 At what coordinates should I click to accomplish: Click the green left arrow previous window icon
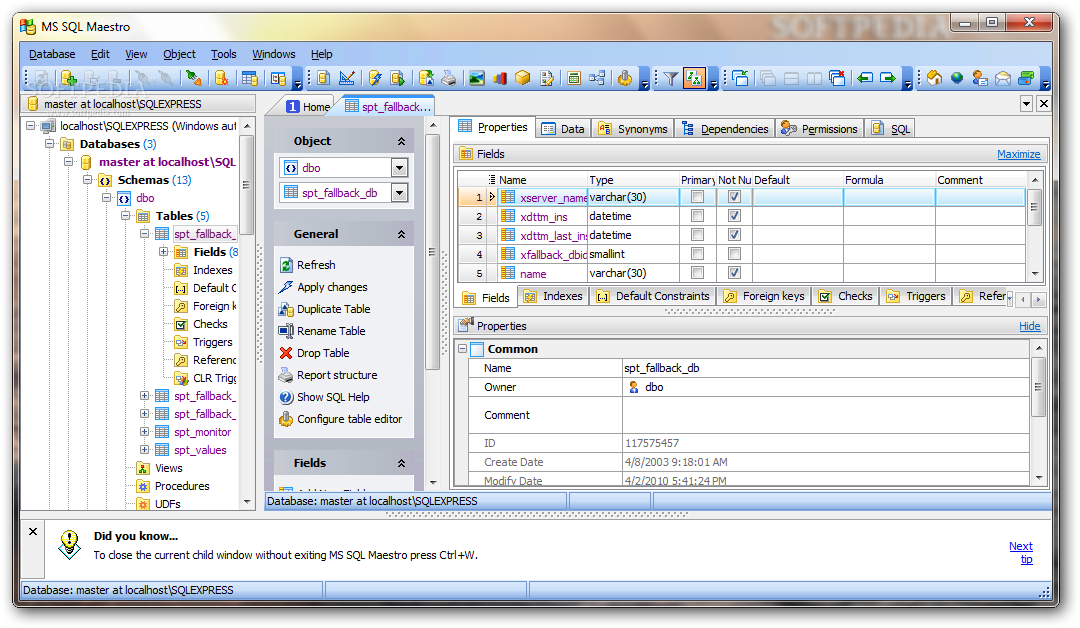tap(864, 78)
